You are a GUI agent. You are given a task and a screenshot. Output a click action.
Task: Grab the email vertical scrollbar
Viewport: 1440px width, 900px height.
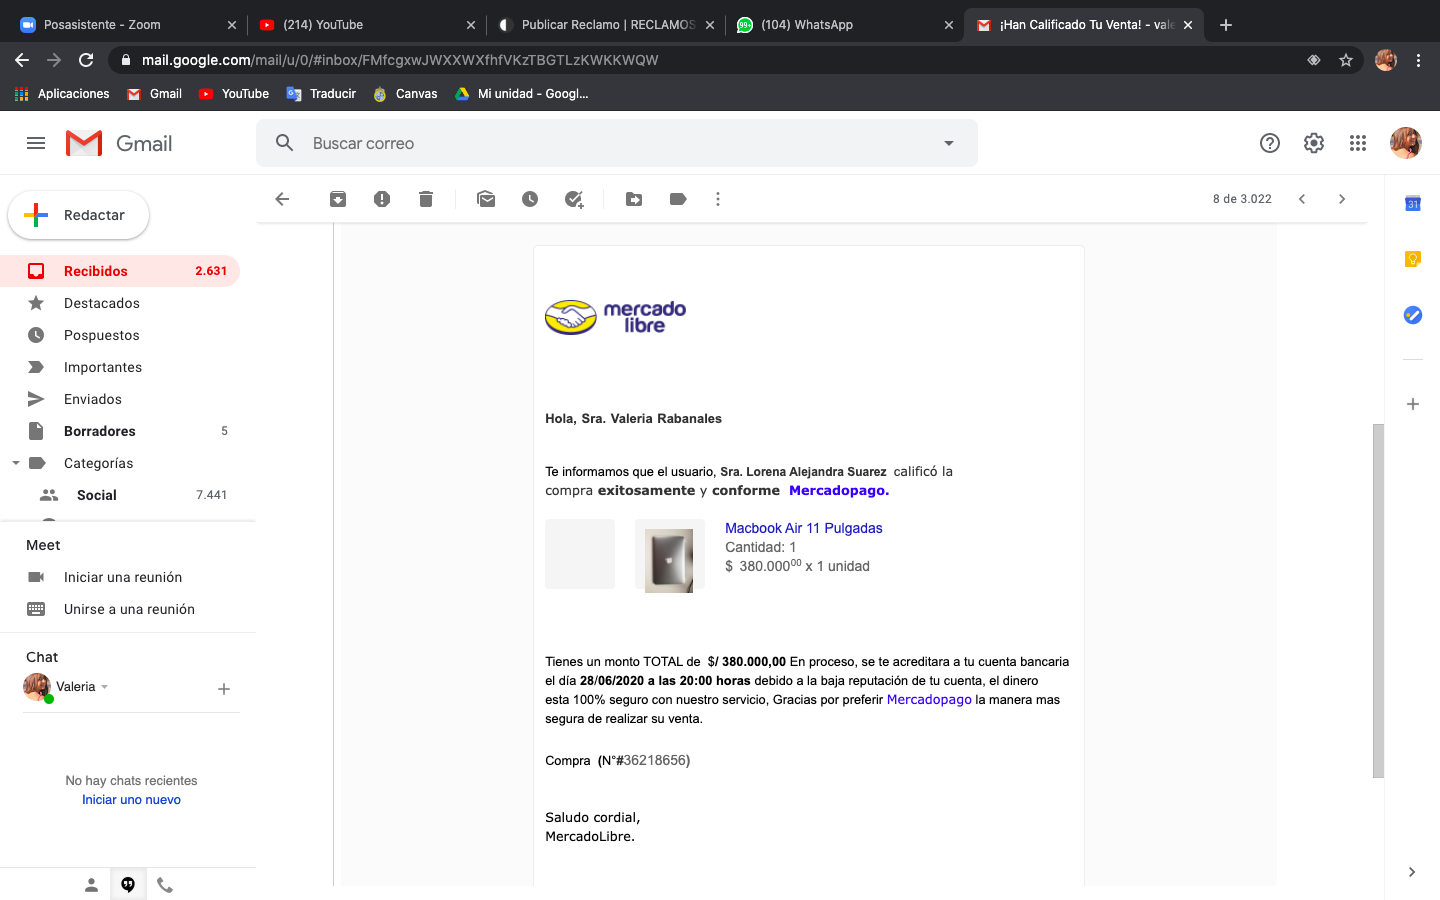click(x=1378, y=601)
